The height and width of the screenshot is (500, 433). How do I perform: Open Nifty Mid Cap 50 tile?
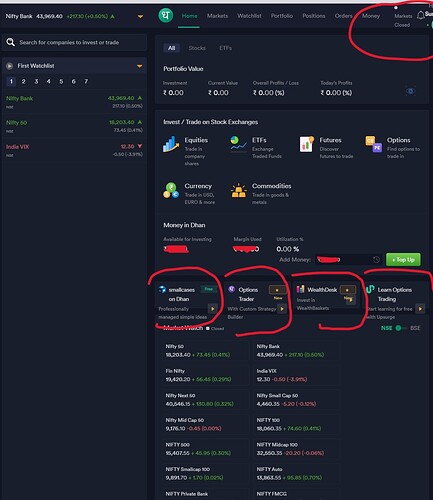click(204, 424)
